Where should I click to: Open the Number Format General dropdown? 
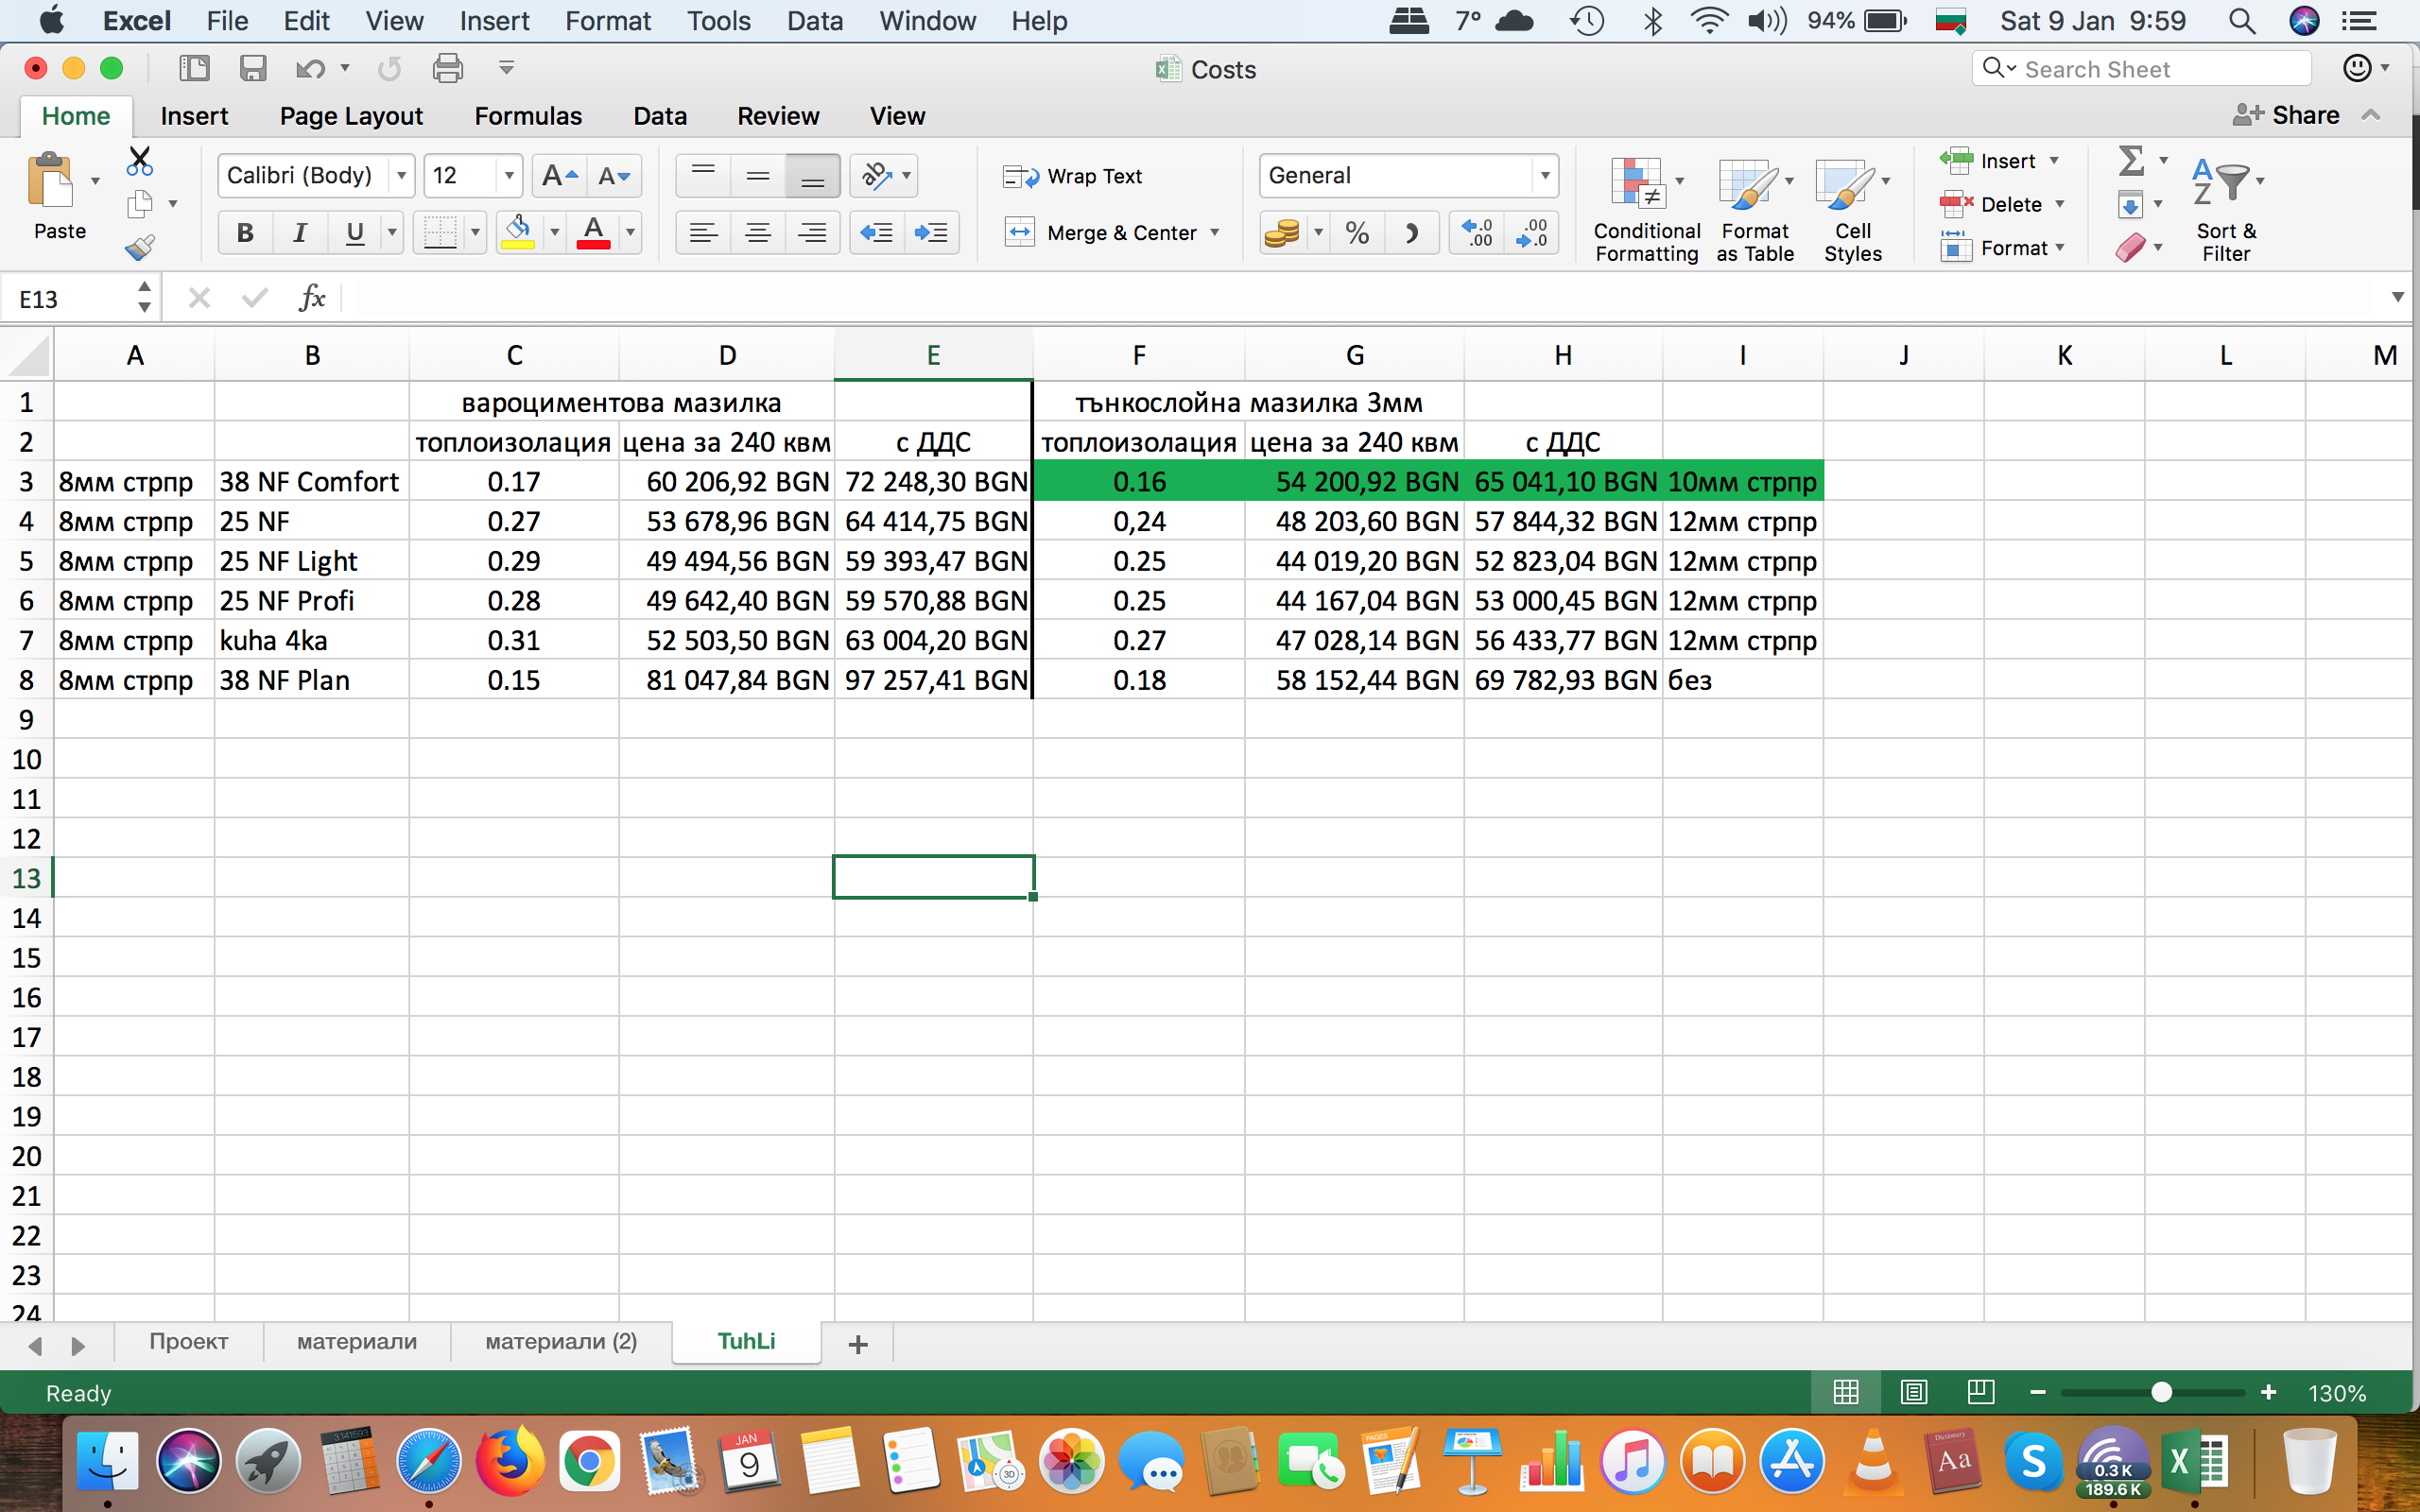(x=1544, y=176)
